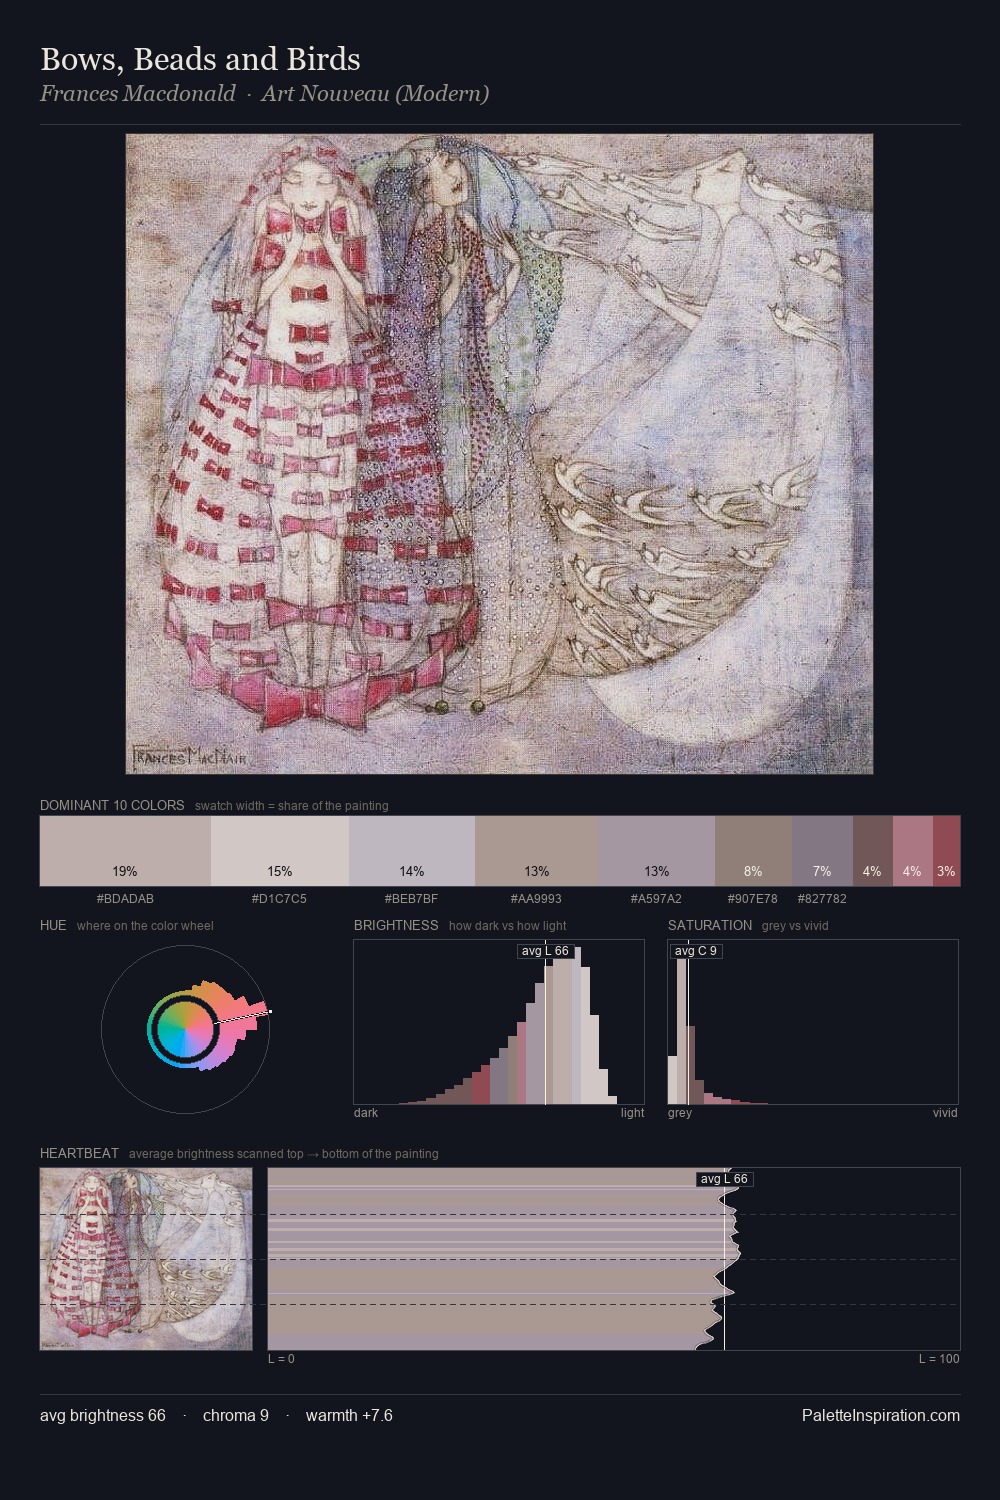Click the heartbeat painting thumbnail
This screenshot has height=1500, width=1000.
146,1259
